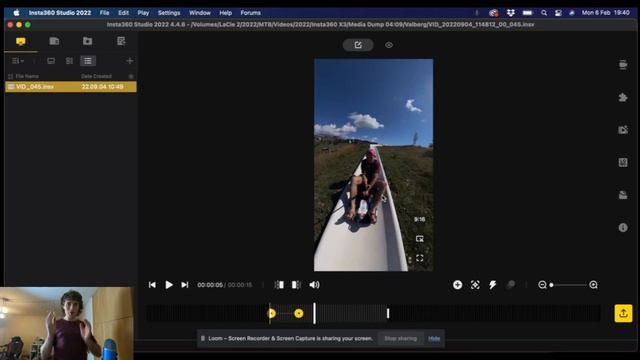Set trim end point

296,285
